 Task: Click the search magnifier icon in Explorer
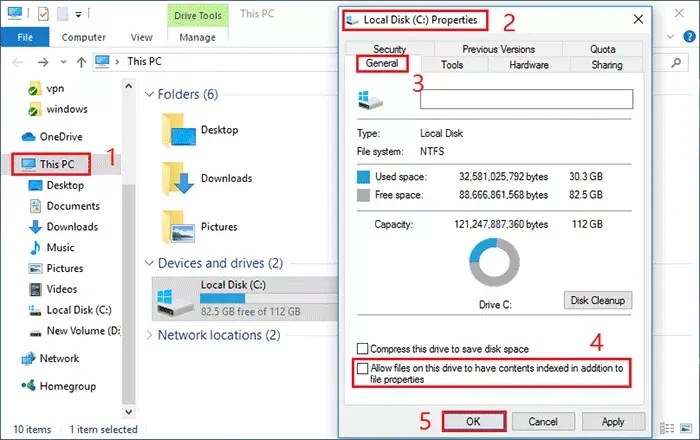click(676, 62)
